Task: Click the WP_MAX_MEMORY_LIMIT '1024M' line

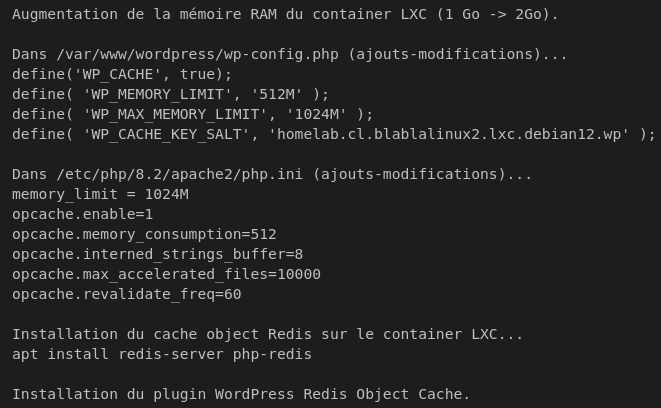Action: click(x=192, y=115)
